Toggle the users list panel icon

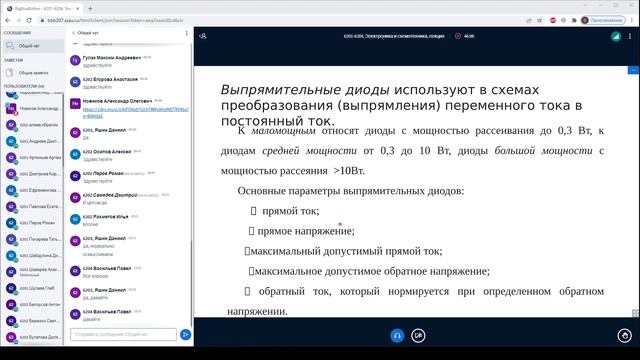(x=202, y=36)
